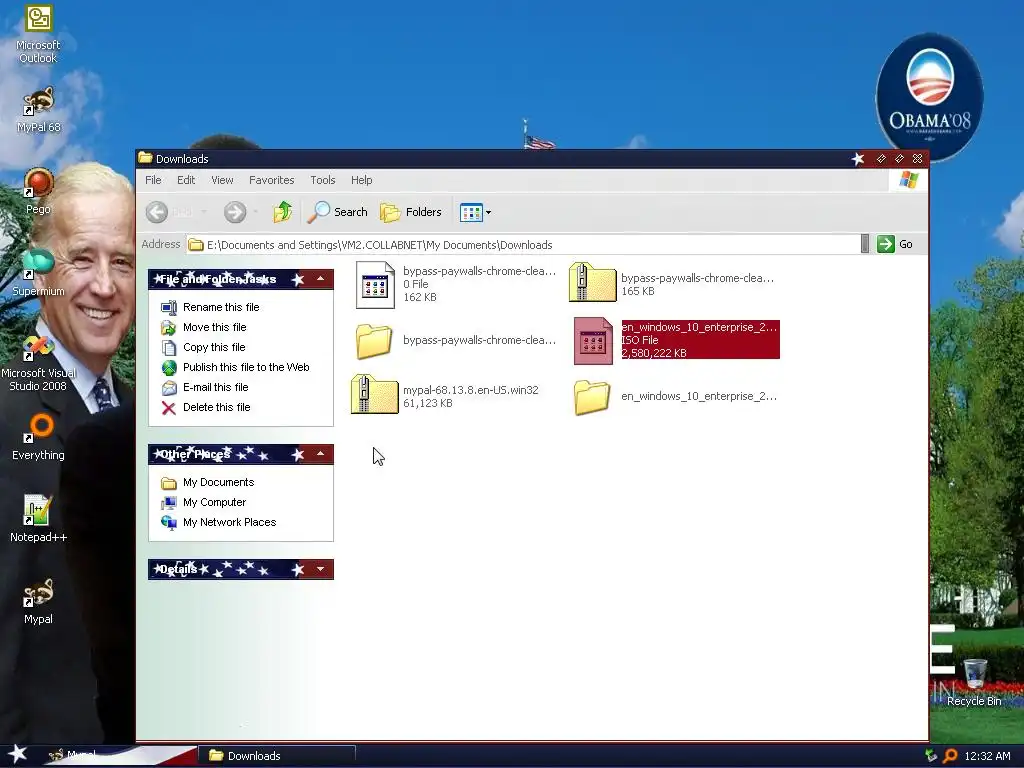
Task: Click the network tray icon
Action: click(931, 756)
